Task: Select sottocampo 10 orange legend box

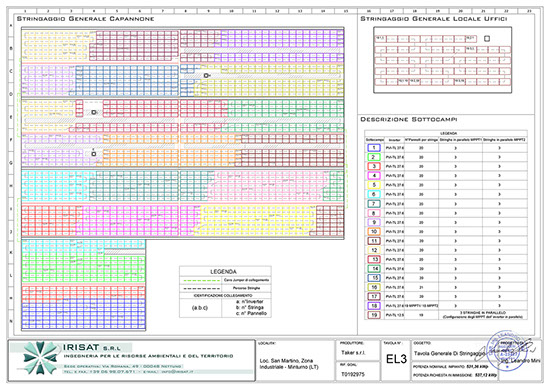Action: click(374, 232)
